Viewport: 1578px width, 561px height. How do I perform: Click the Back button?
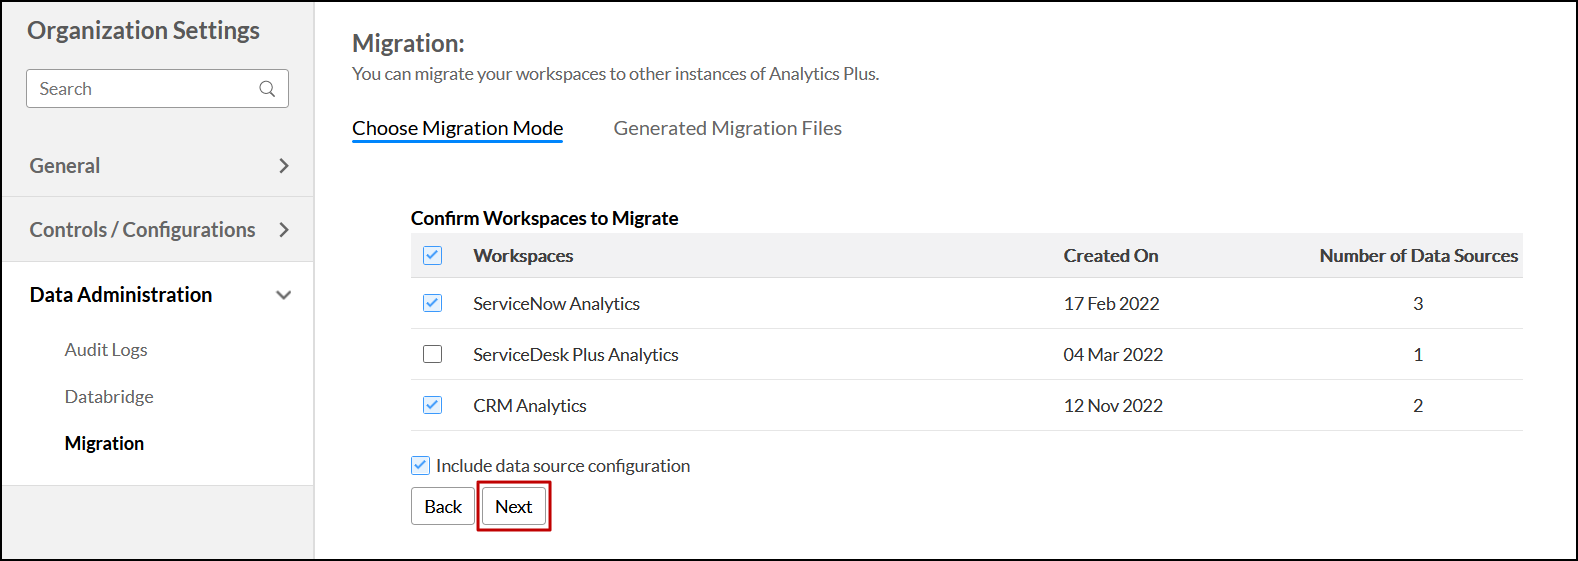point(443,506)
